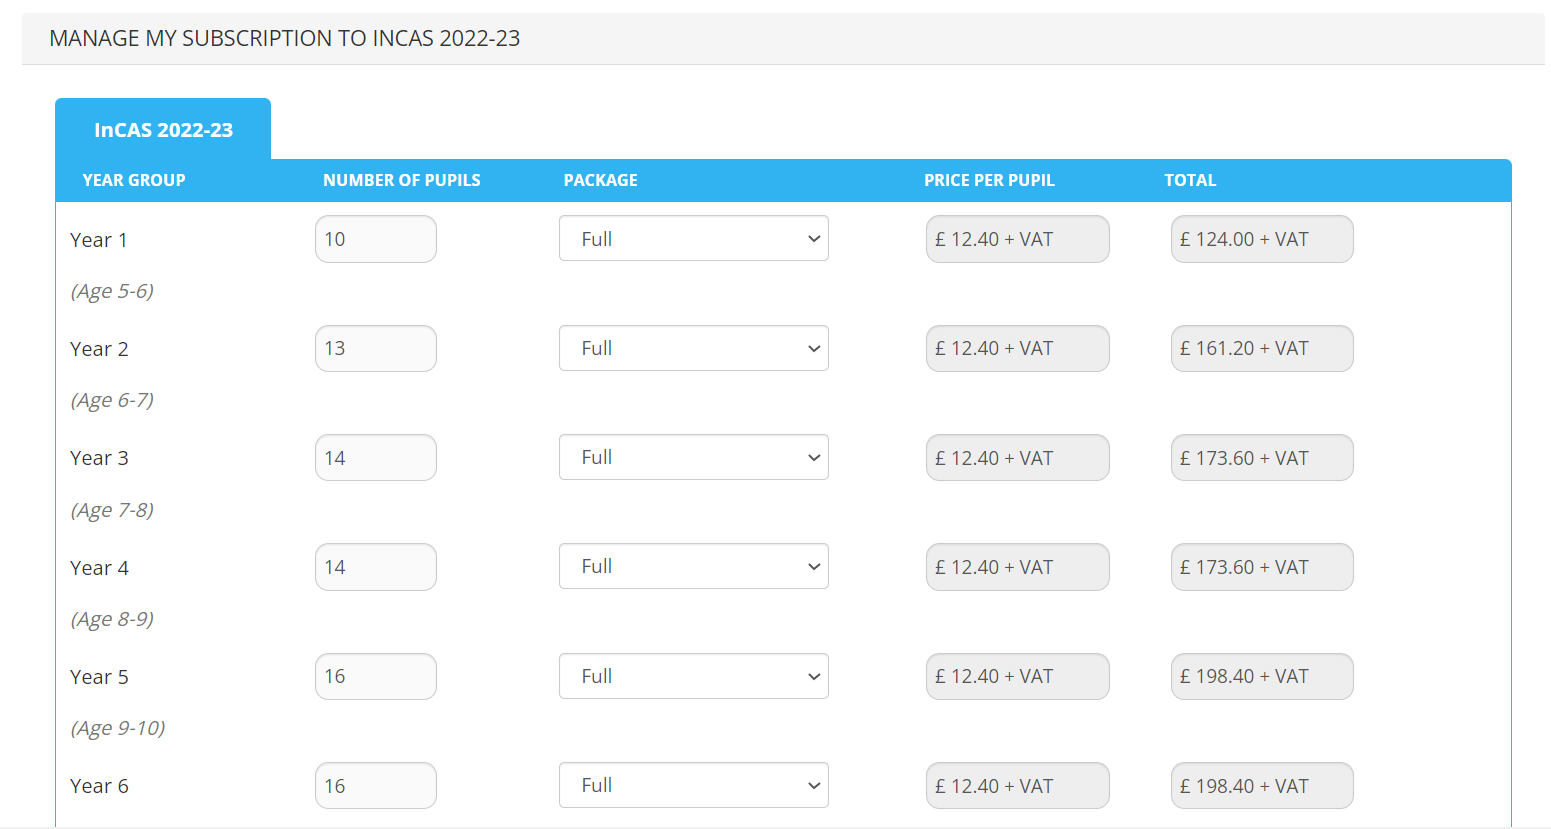This screenshot has width=1551, height=829.
Task: Click the Year 5 price per pupil field
Action: tap(1018, 676)
